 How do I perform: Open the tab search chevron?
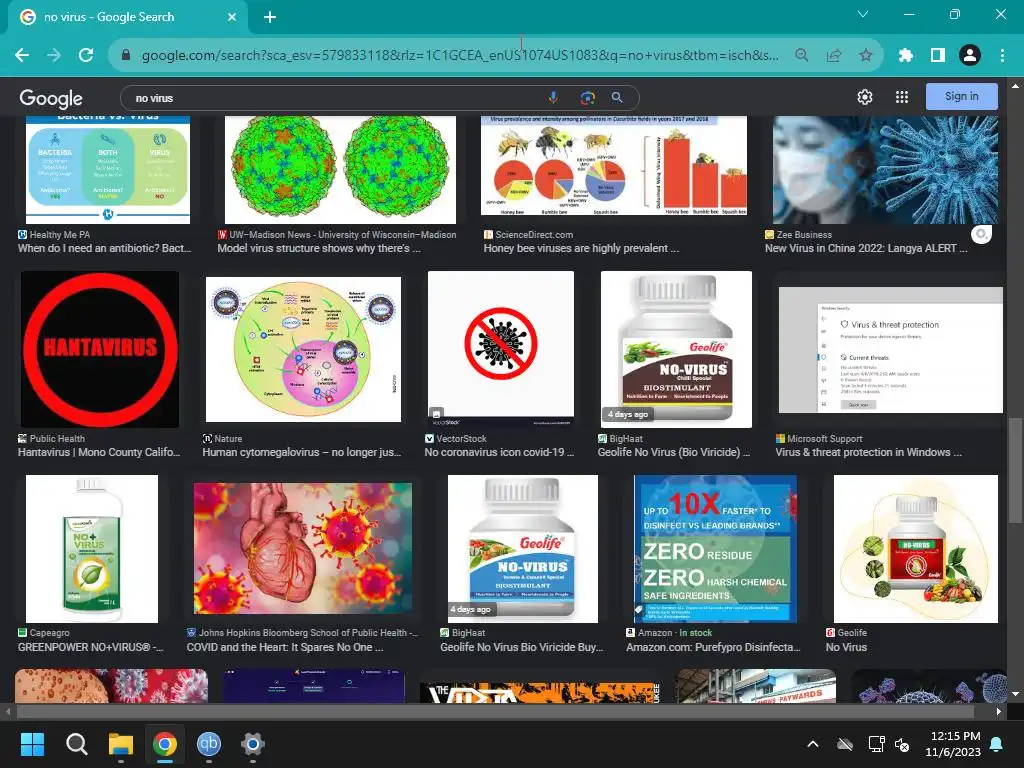click(x=863, y=14)
